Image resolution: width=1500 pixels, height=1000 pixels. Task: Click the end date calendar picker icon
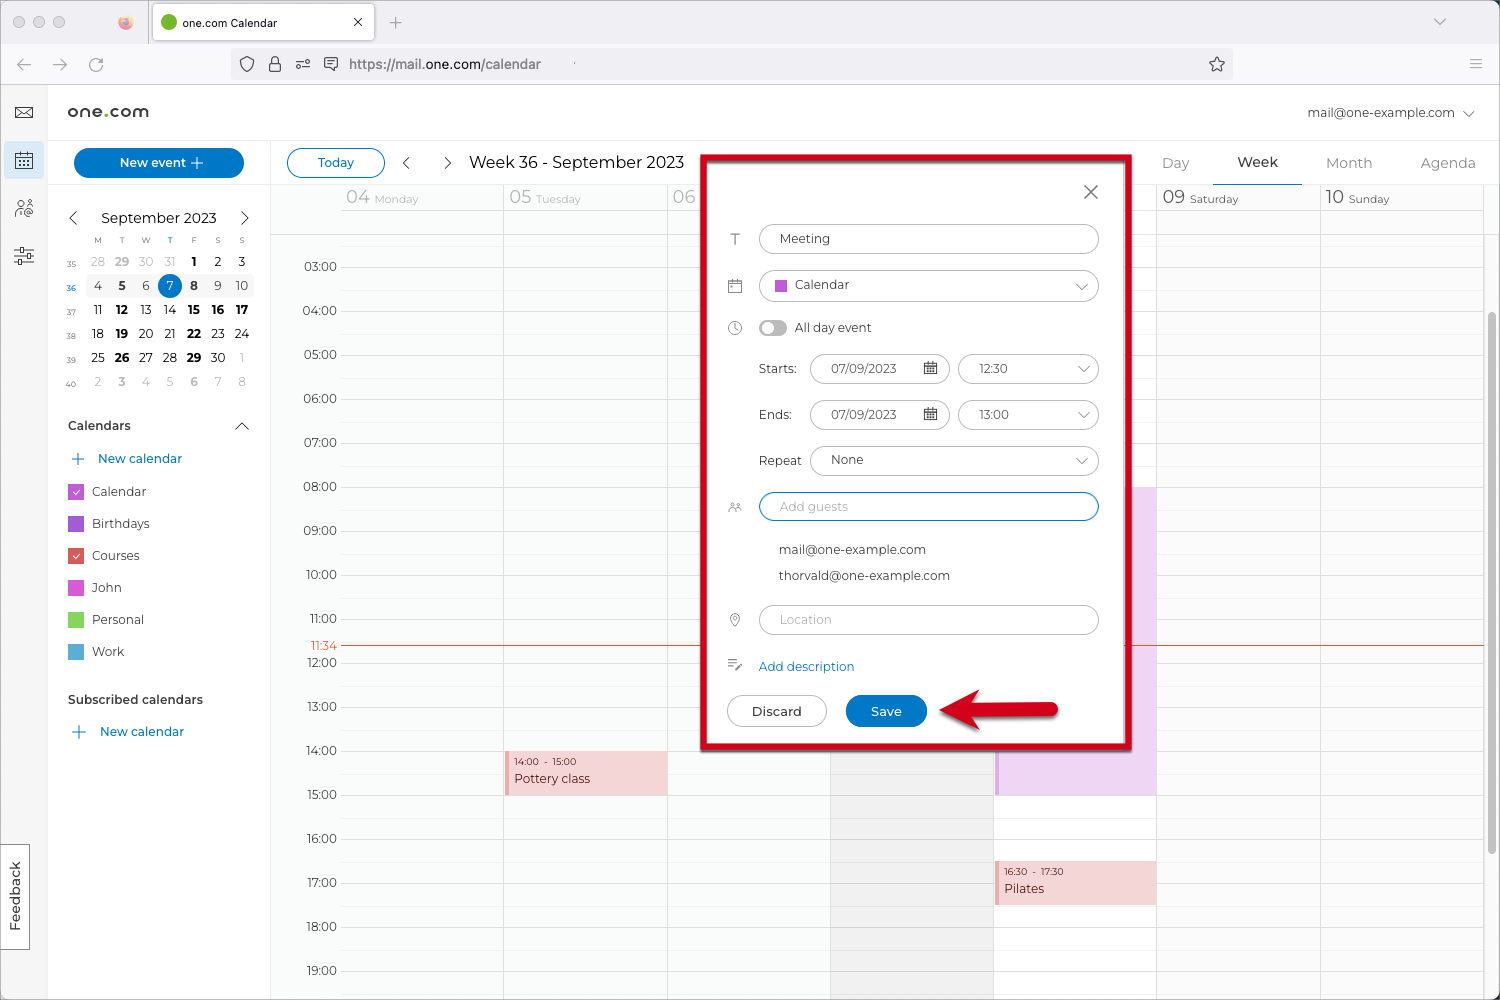930,414
